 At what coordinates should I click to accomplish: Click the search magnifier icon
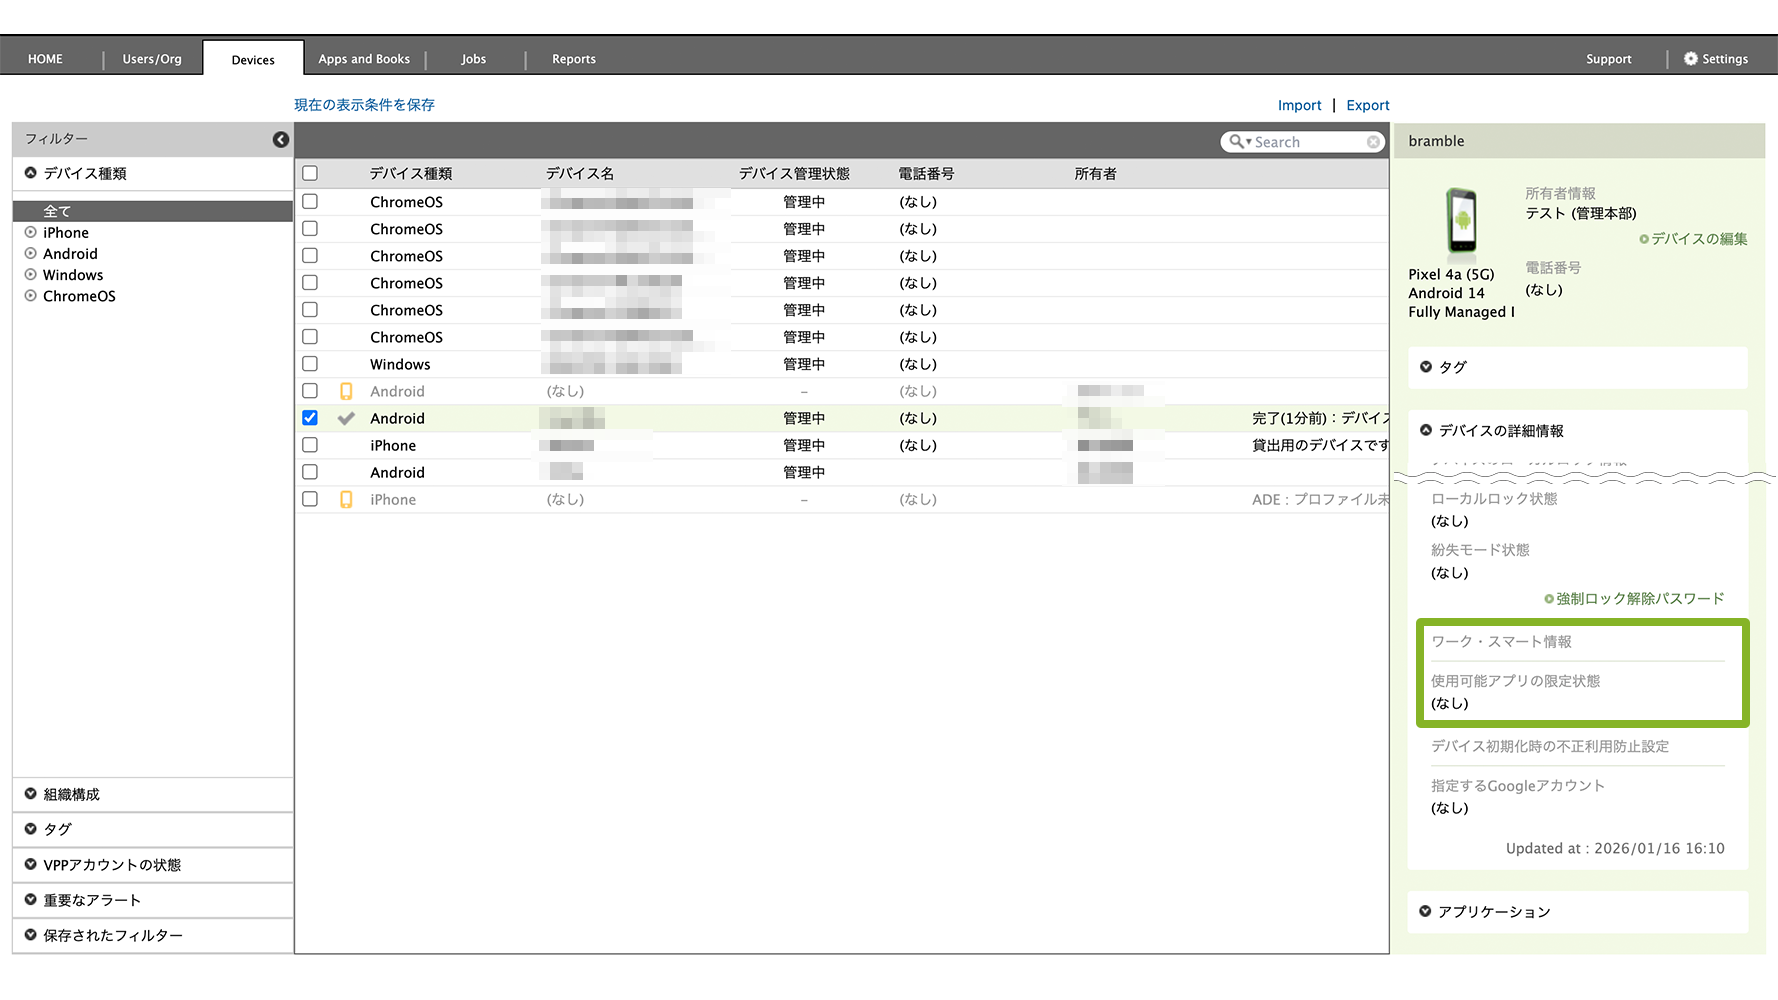pyautogui.click(x=1237, y=142)
